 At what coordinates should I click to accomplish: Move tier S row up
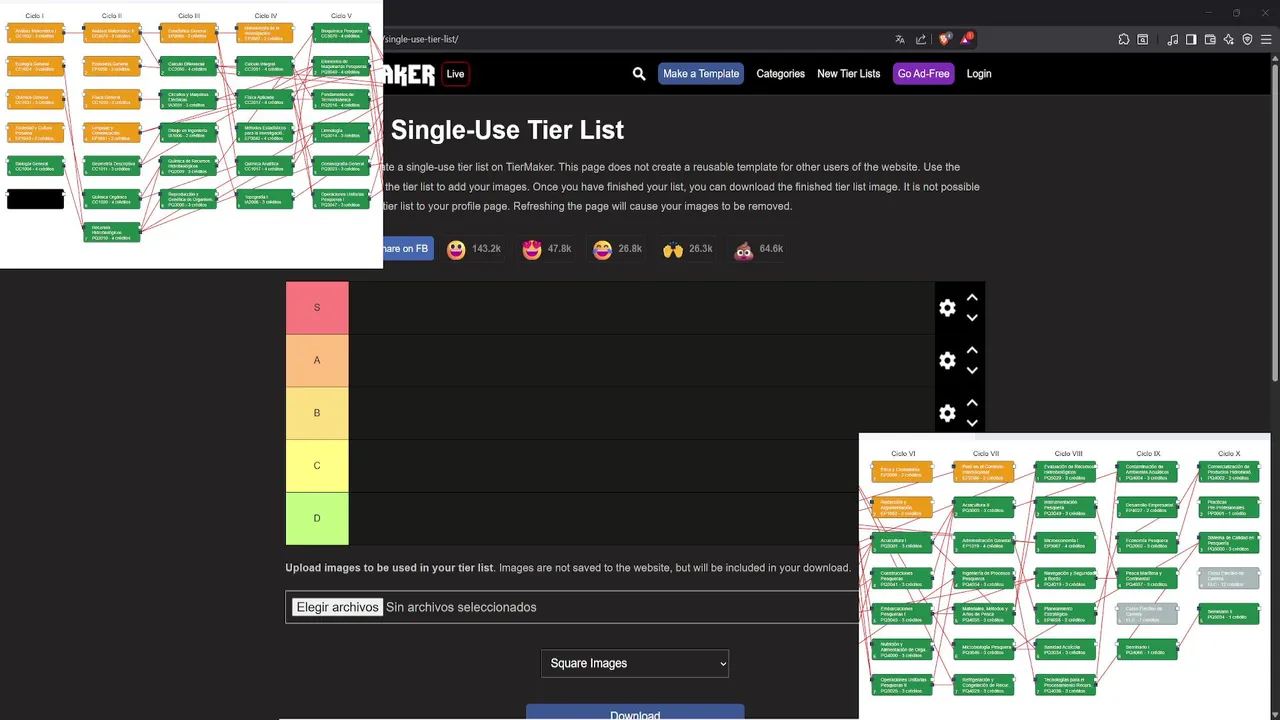(971, 298)
